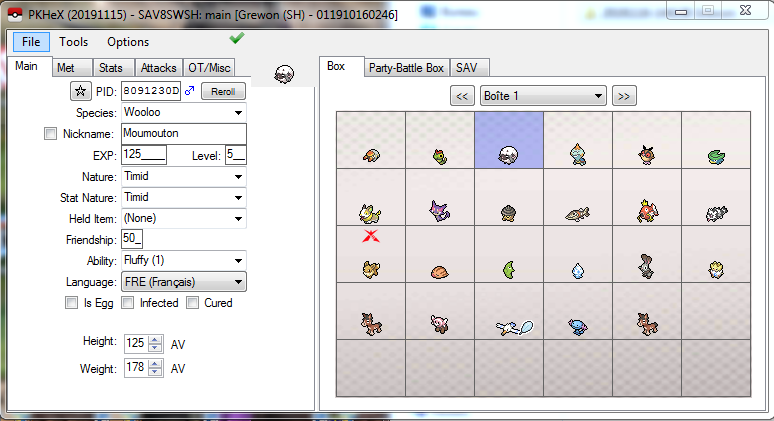Select the Togepi sprite in the box
The image size is (774, 421).
[x=716, y=269]
